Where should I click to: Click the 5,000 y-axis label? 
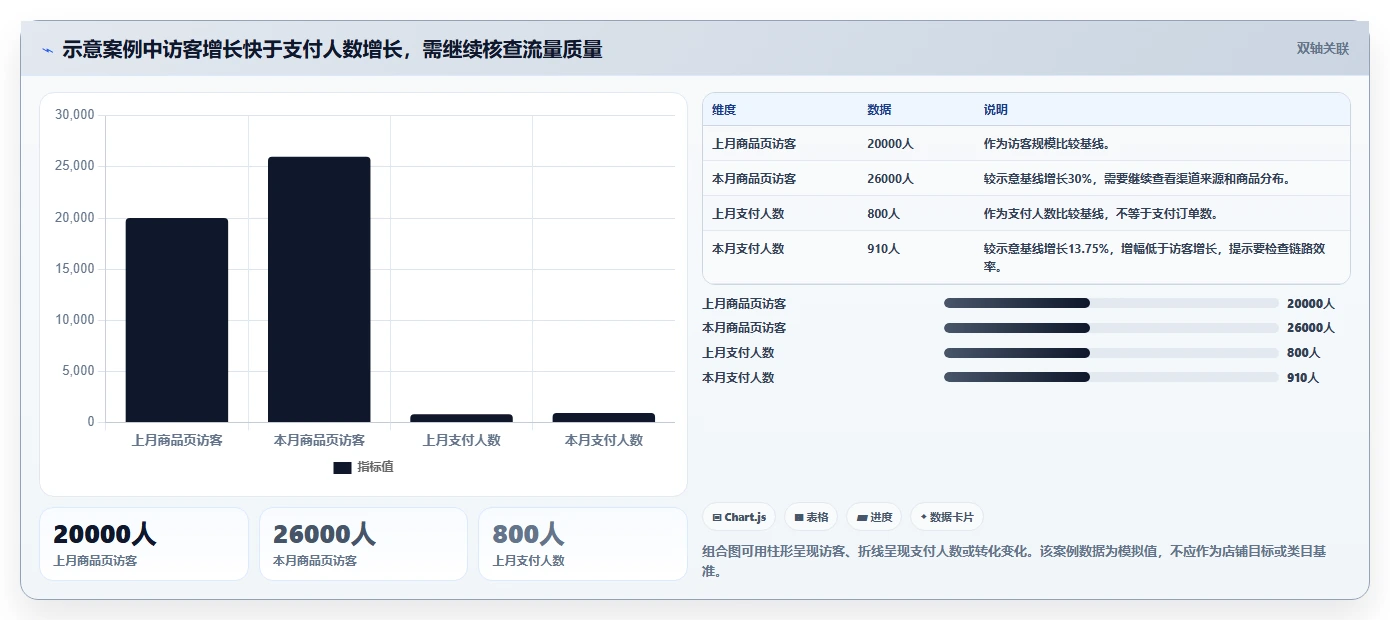coord(78,371)
